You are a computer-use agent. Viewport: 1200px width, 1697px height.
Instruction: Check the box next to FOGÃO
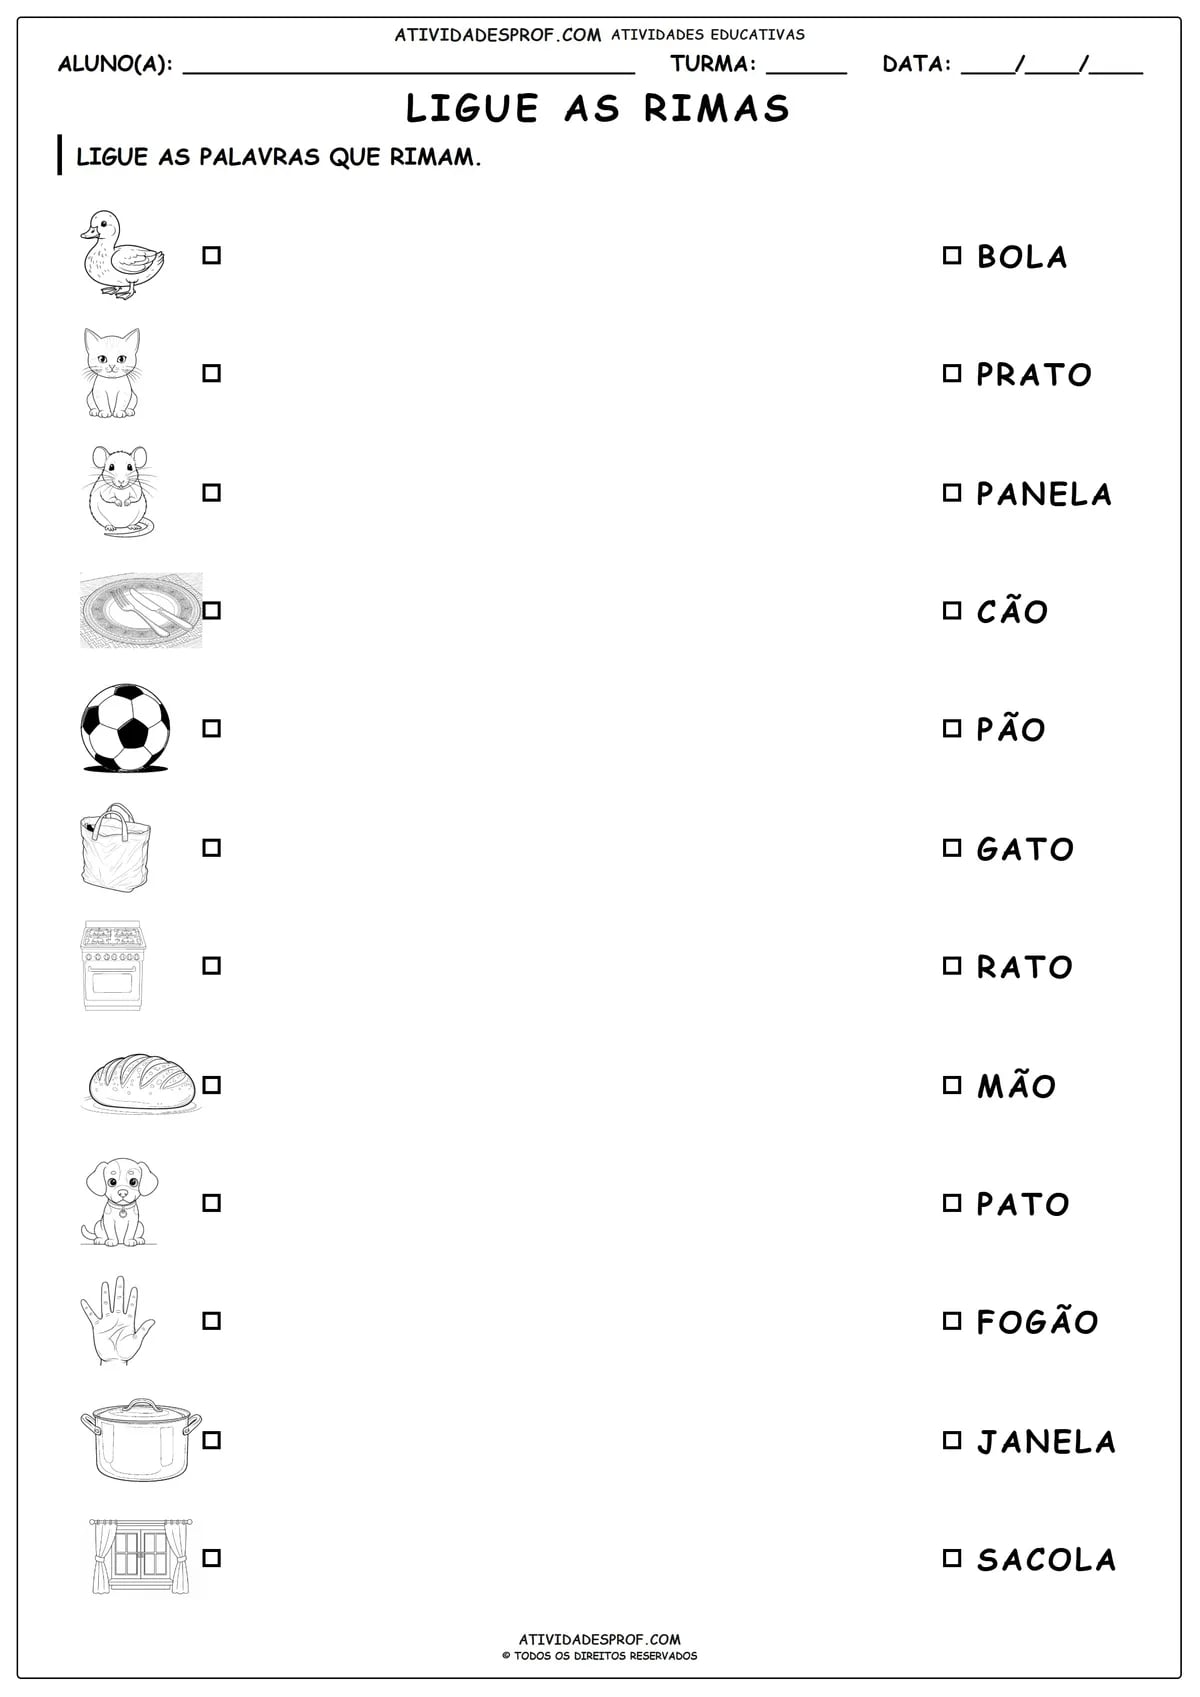click(x=951, y=1320)
